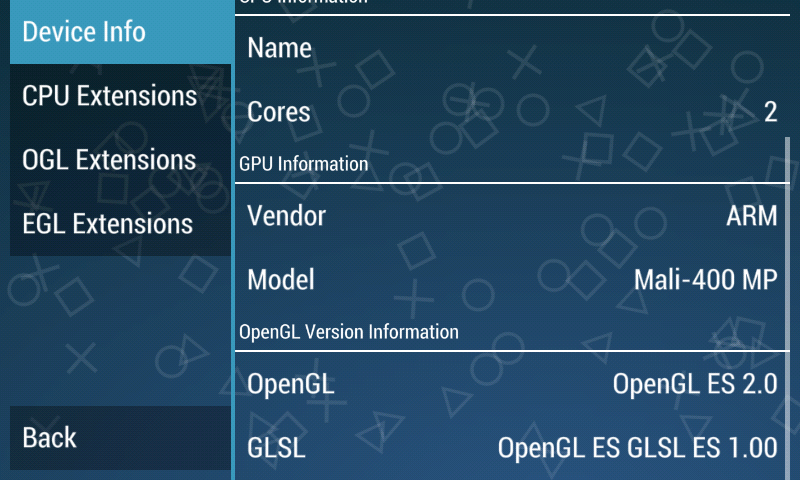Screen dimensions: 800x480
Task: Click the OpenGL row label
Action: [x=291, y=384]
